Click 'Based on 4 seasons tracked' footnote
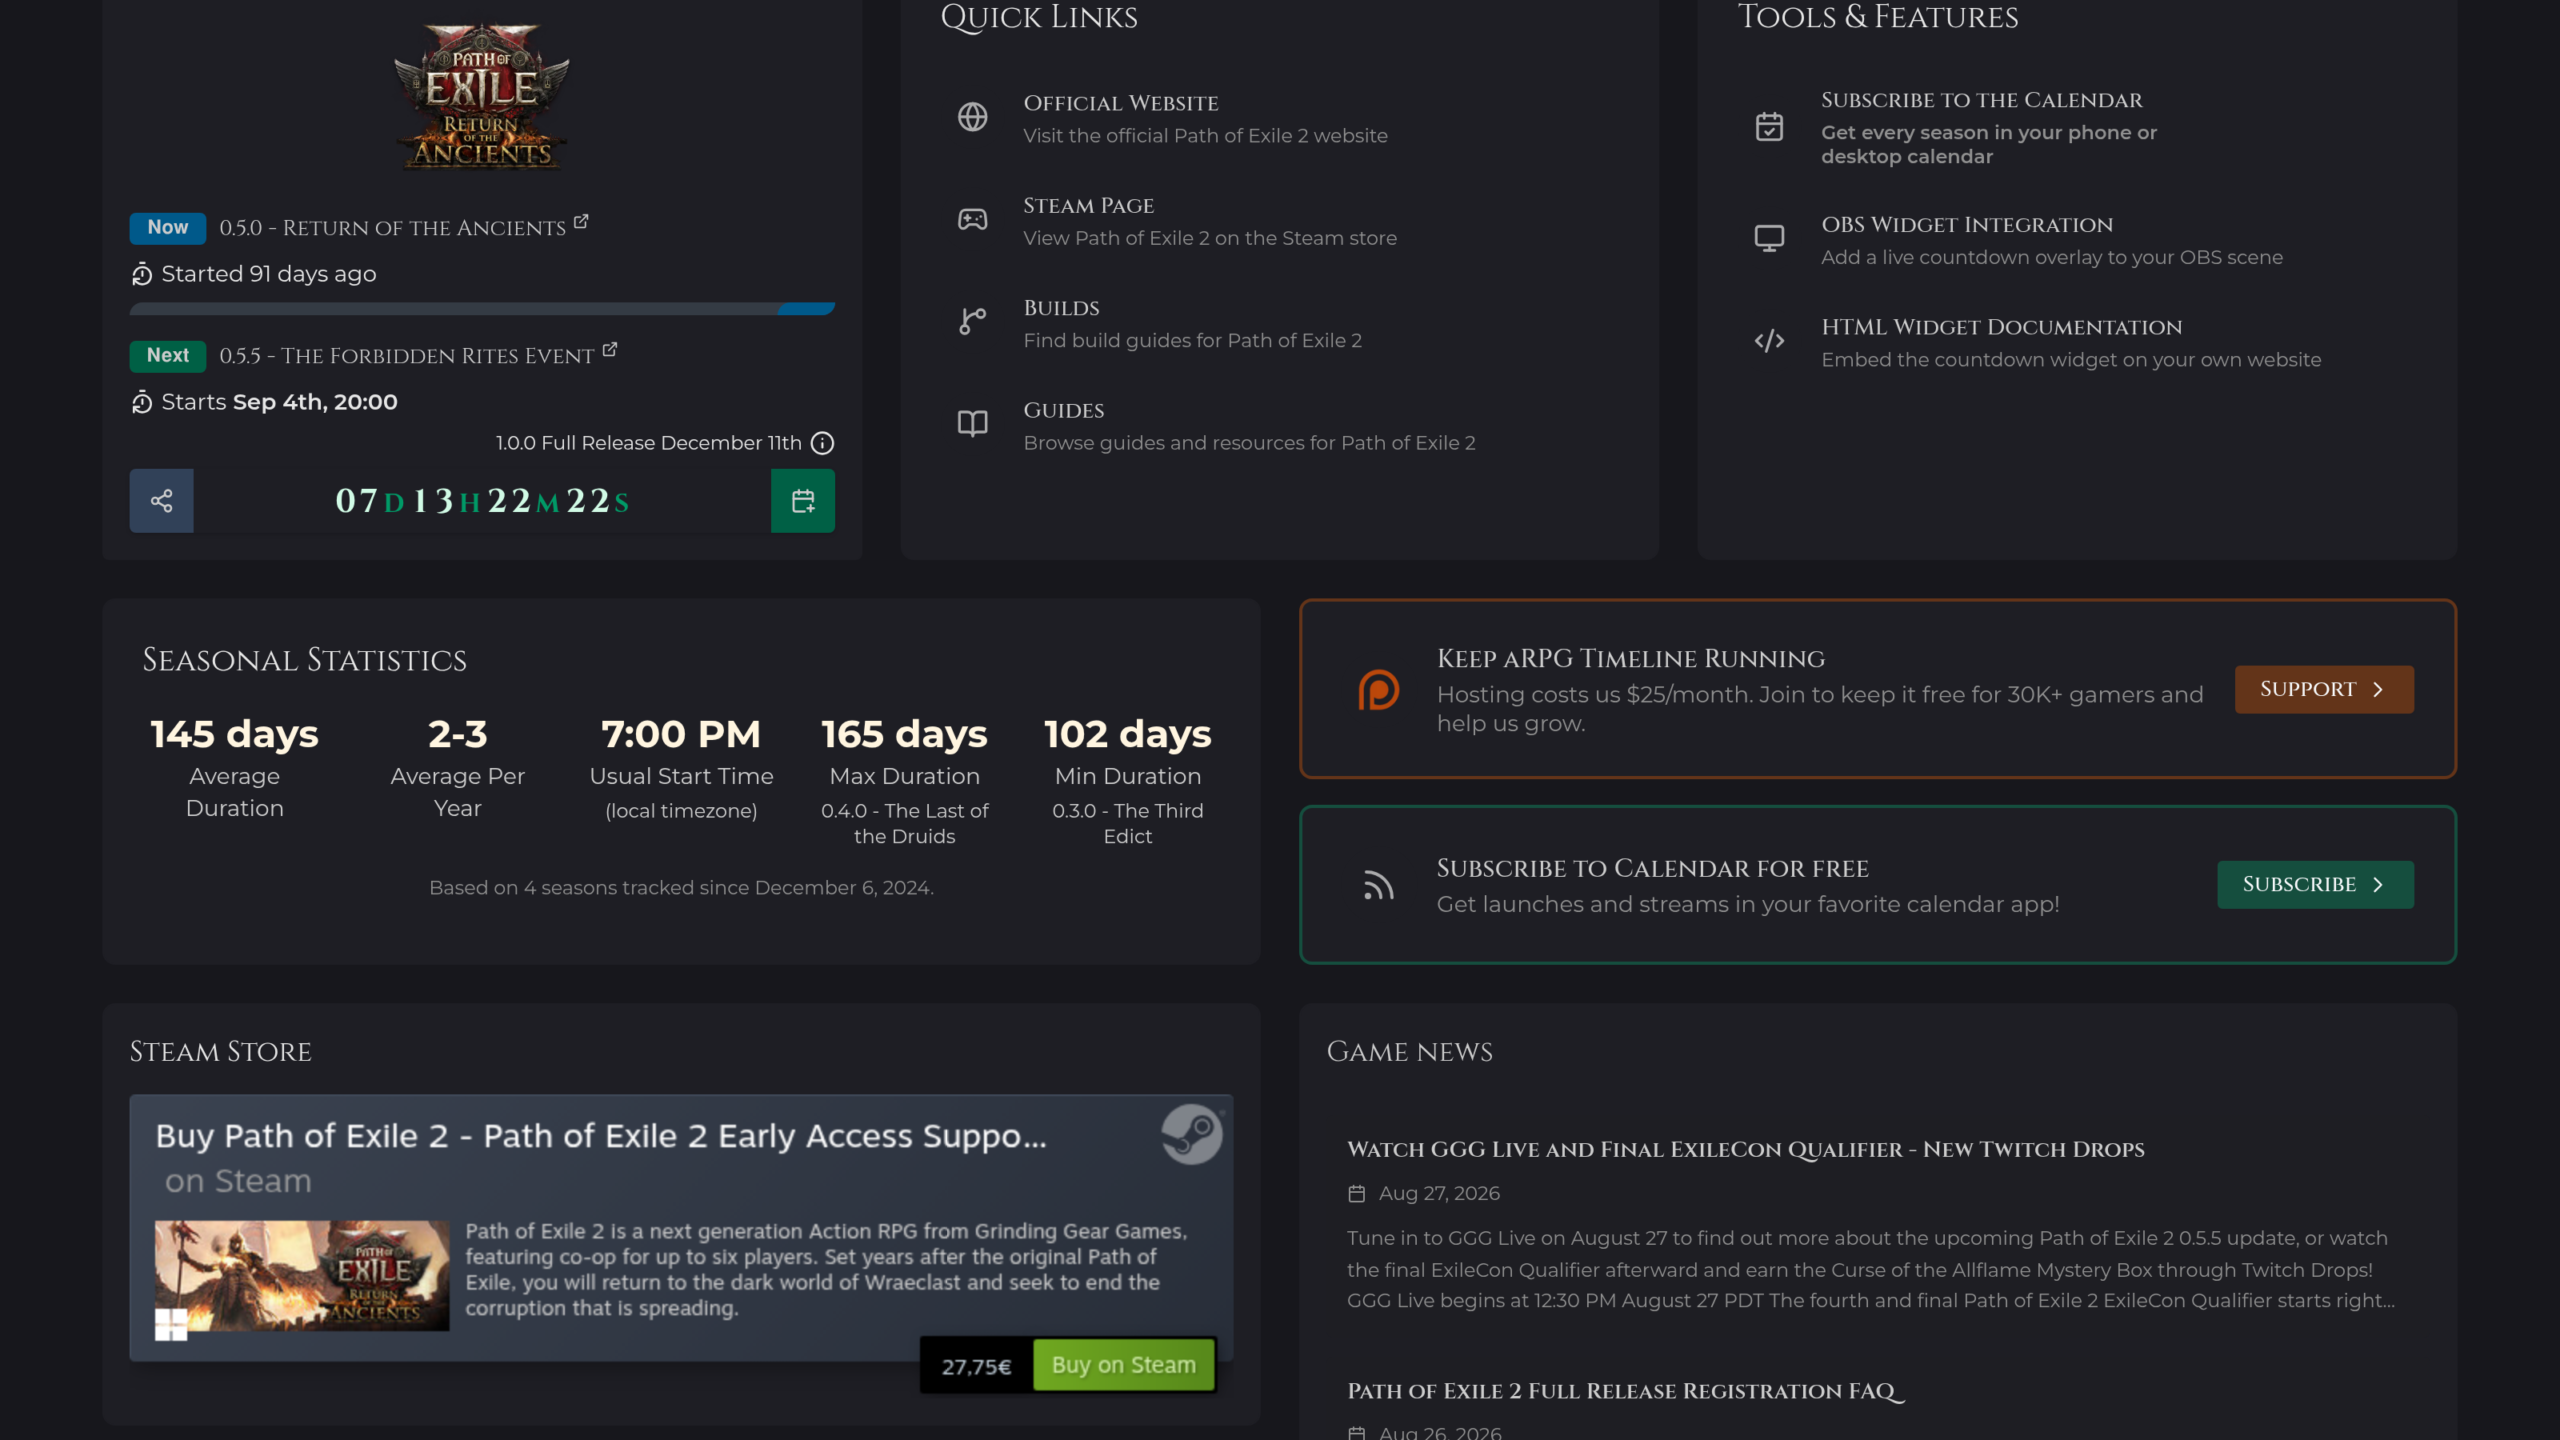The height and width of the screenshot is (1440, 2560). point(681,888)
